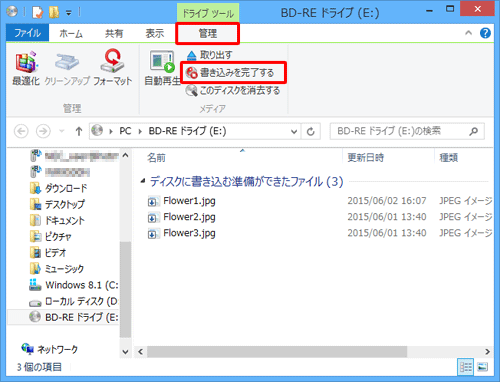
Task: Collapse the ribbon with the chevron
Action: (468, 33)
